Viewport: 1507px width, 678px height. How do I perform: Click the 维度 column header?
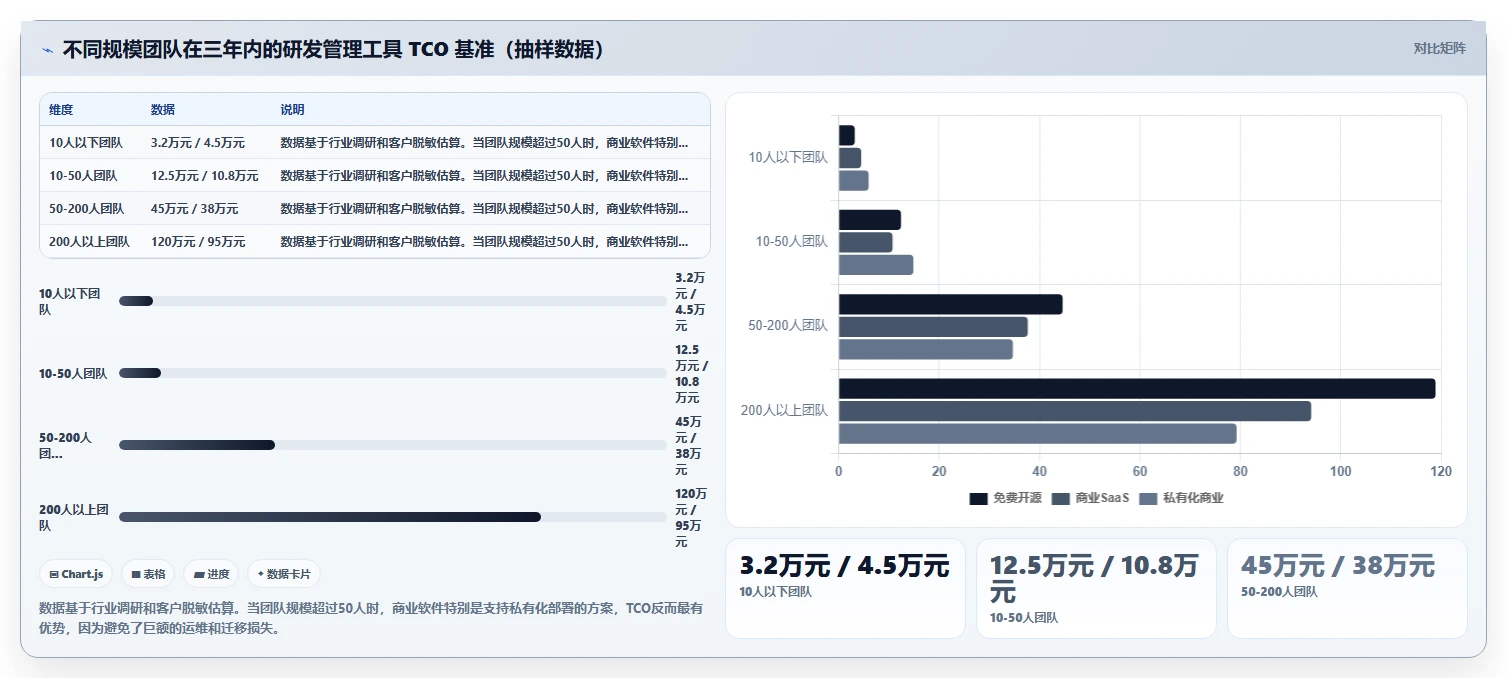61,110
